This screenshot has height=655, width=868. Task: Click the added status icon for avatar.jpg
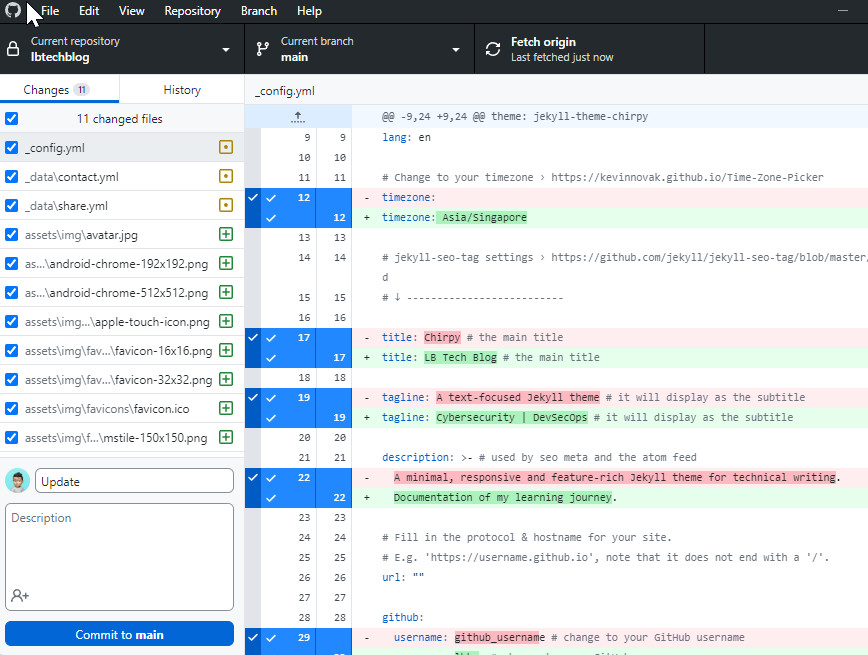pos(226,235)
